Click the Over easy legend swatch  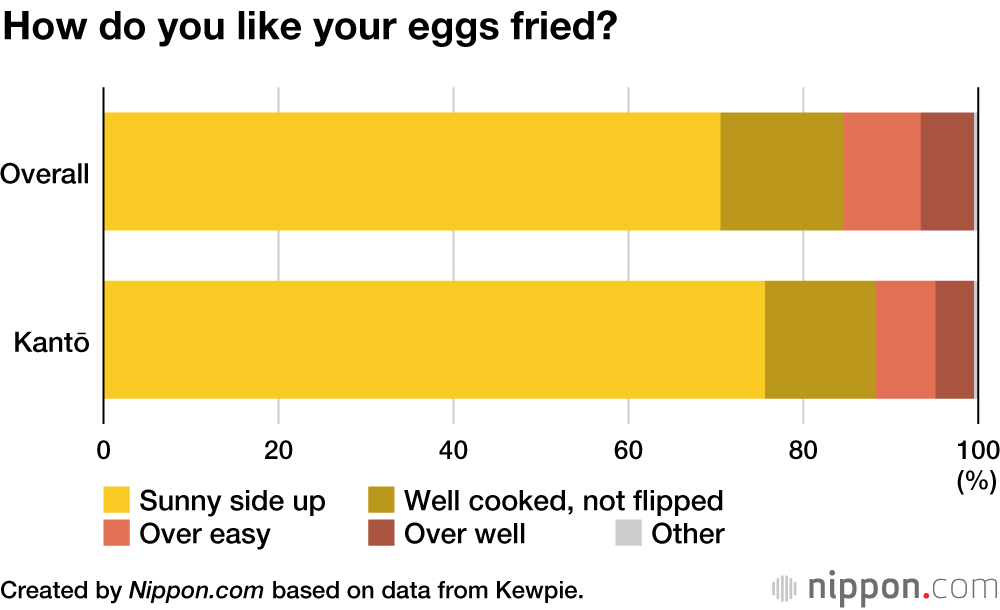[117, 534]
